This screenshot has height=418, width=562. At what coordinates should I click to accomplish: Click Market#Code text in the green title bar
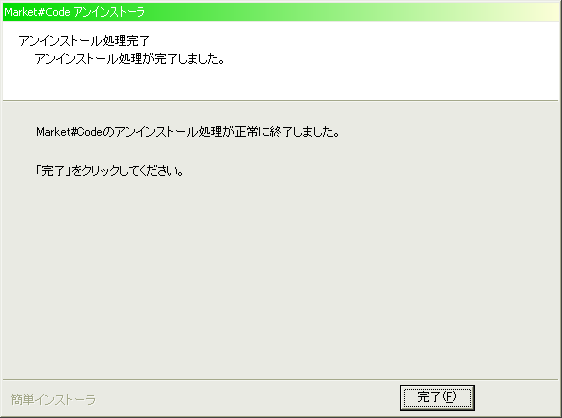[37, 12]
